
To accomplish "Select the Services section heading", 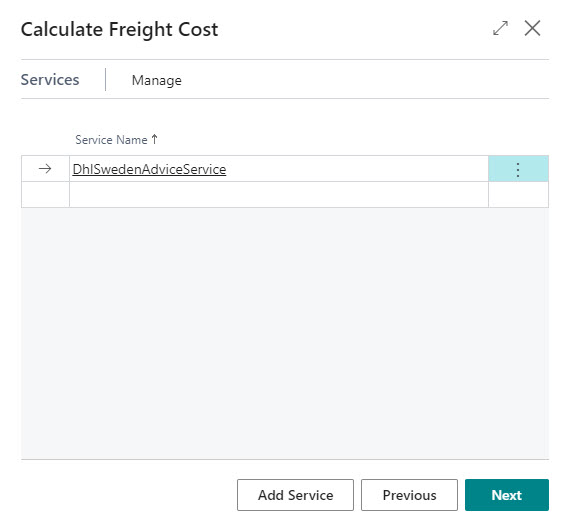I will click(50, 80).
